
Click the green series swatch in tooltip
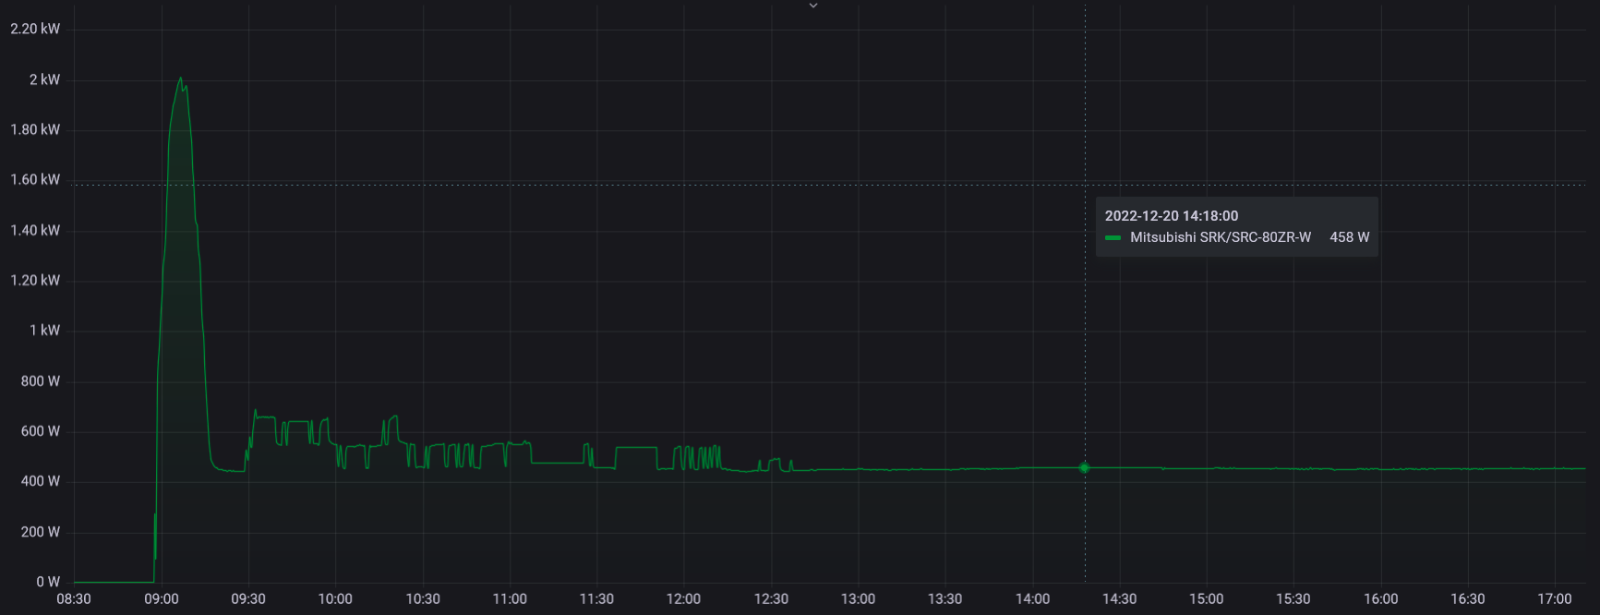pyautogui.click(x=1113, y=238)
